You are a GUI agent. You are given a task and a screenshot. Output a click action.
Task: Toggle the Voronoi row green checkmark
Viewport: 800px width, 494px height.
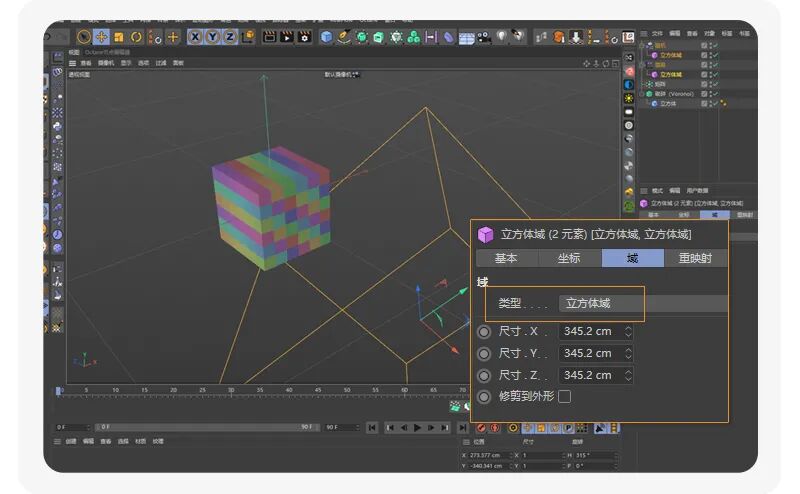tap(715, 94)
